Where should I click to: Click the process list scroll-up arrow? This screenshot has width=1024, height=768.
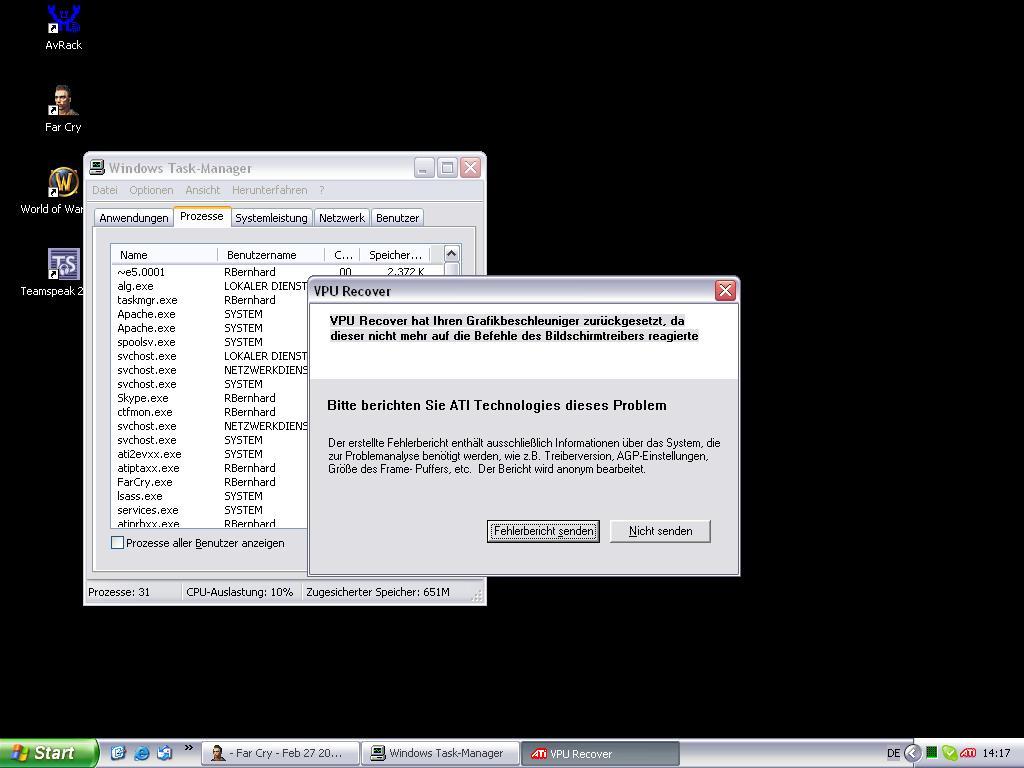coord(451,253)
